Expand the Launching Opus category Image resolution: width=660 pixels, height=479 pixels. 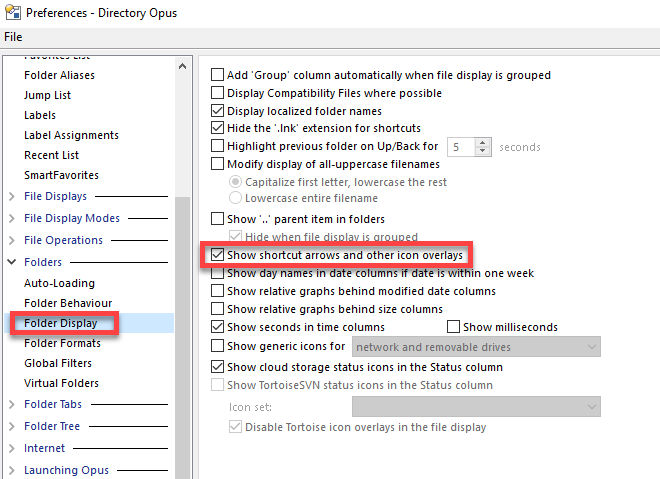click(x=12, y=470)
